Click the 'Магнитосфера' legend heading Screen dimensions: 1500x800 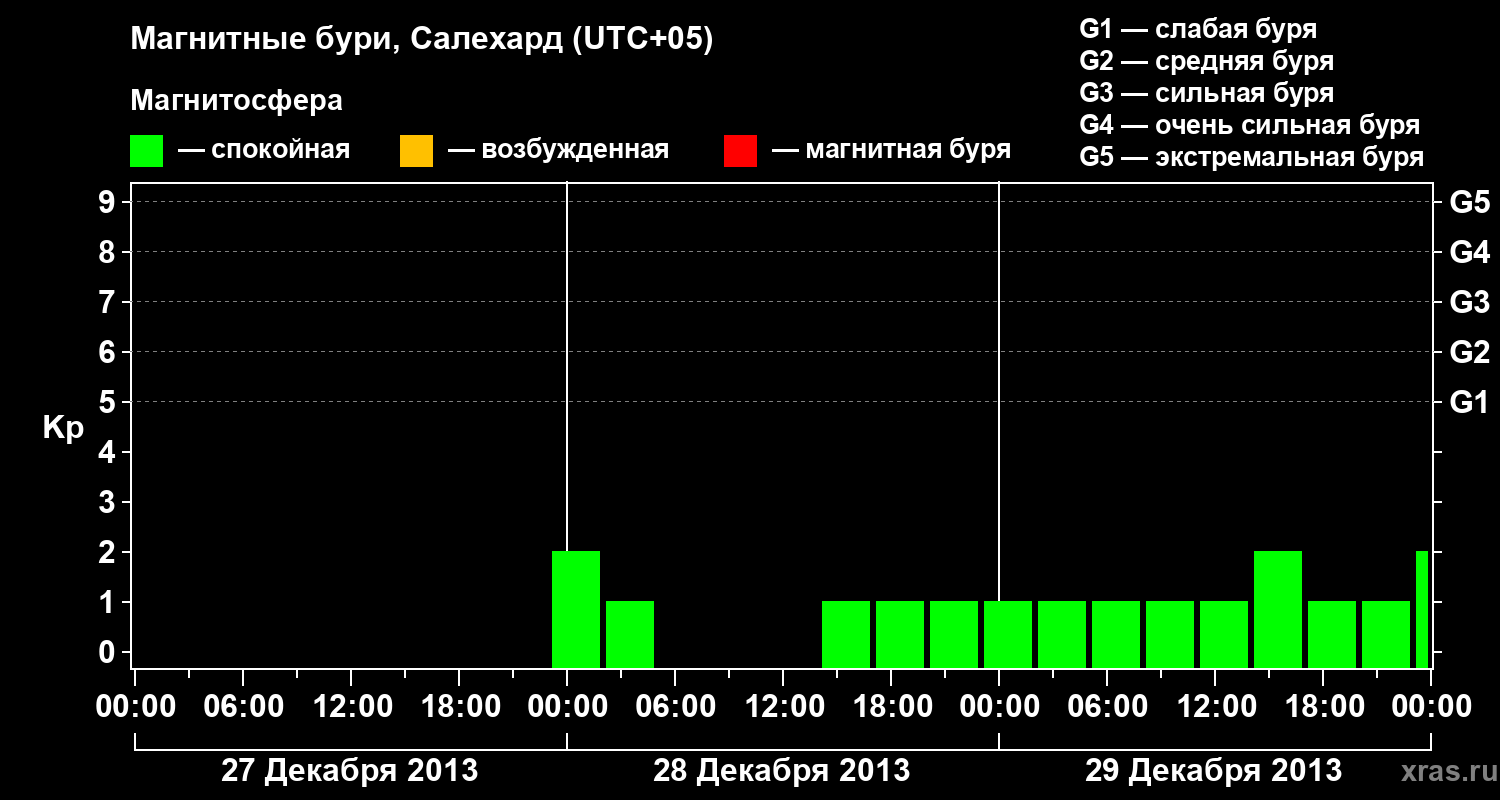[x=236, y=101]
